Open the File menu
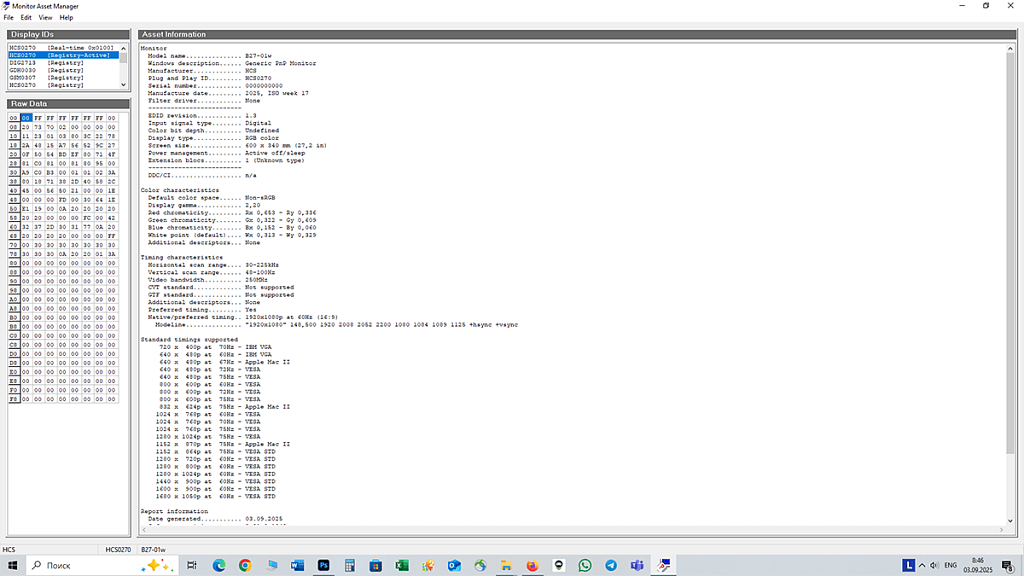The height and width of the screenshot is (576, 1024). pyautogui.click(x=8, y=17)
